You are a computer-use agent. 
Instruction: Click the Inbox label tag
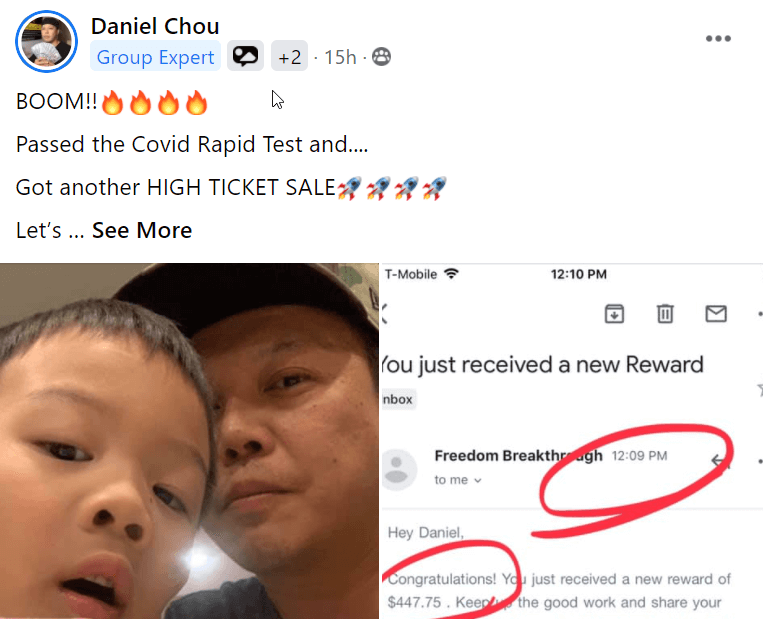pos(398,399)
